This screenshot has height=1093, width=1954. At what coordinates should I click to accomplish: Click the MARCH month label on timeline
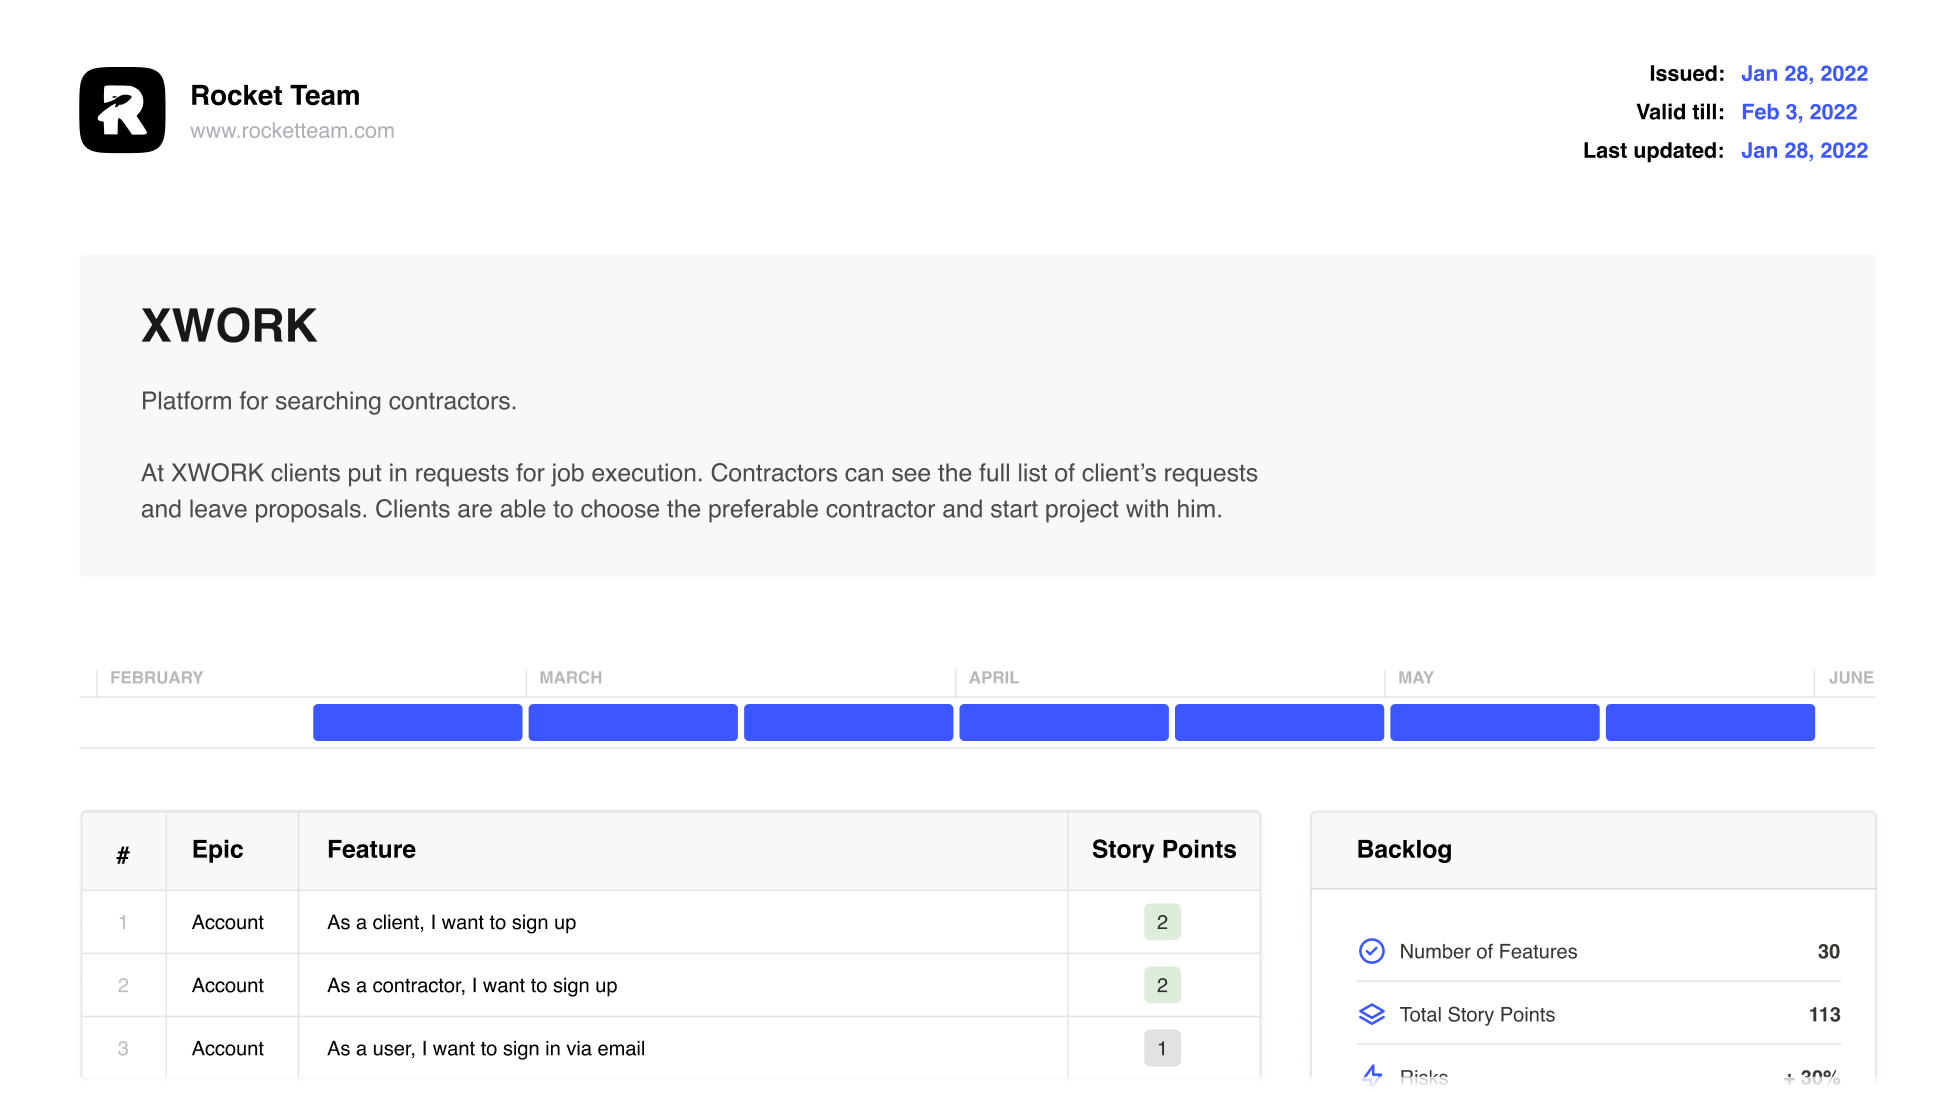click(x=570, y=678)
